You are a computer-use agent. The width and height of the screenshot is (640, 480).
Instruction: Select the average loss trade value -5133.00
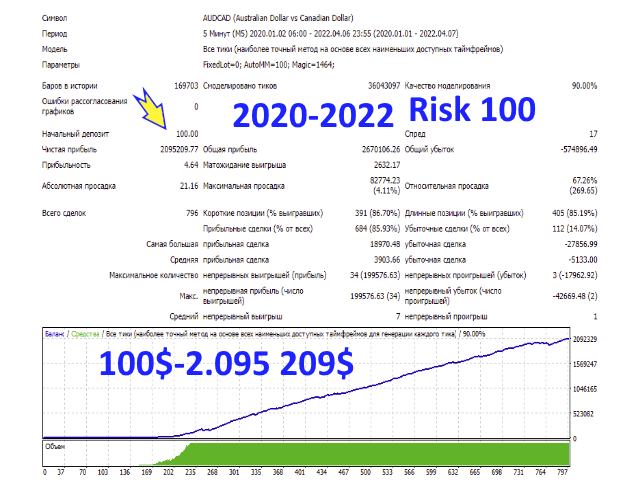click(583, 260)
